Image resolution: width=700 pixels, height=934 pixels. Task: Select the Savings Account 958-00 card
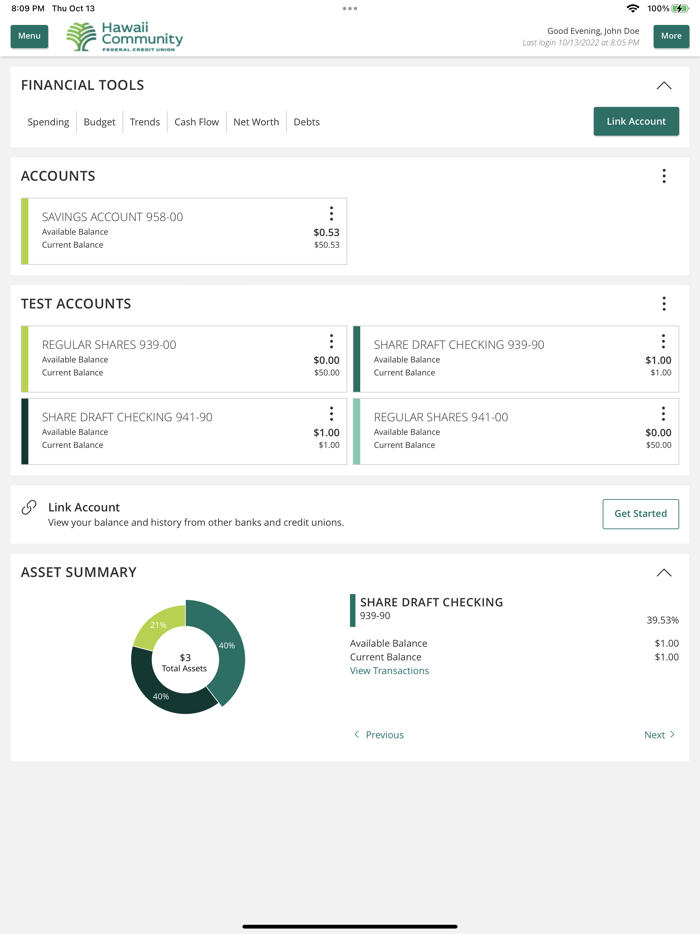pos(184,231)
